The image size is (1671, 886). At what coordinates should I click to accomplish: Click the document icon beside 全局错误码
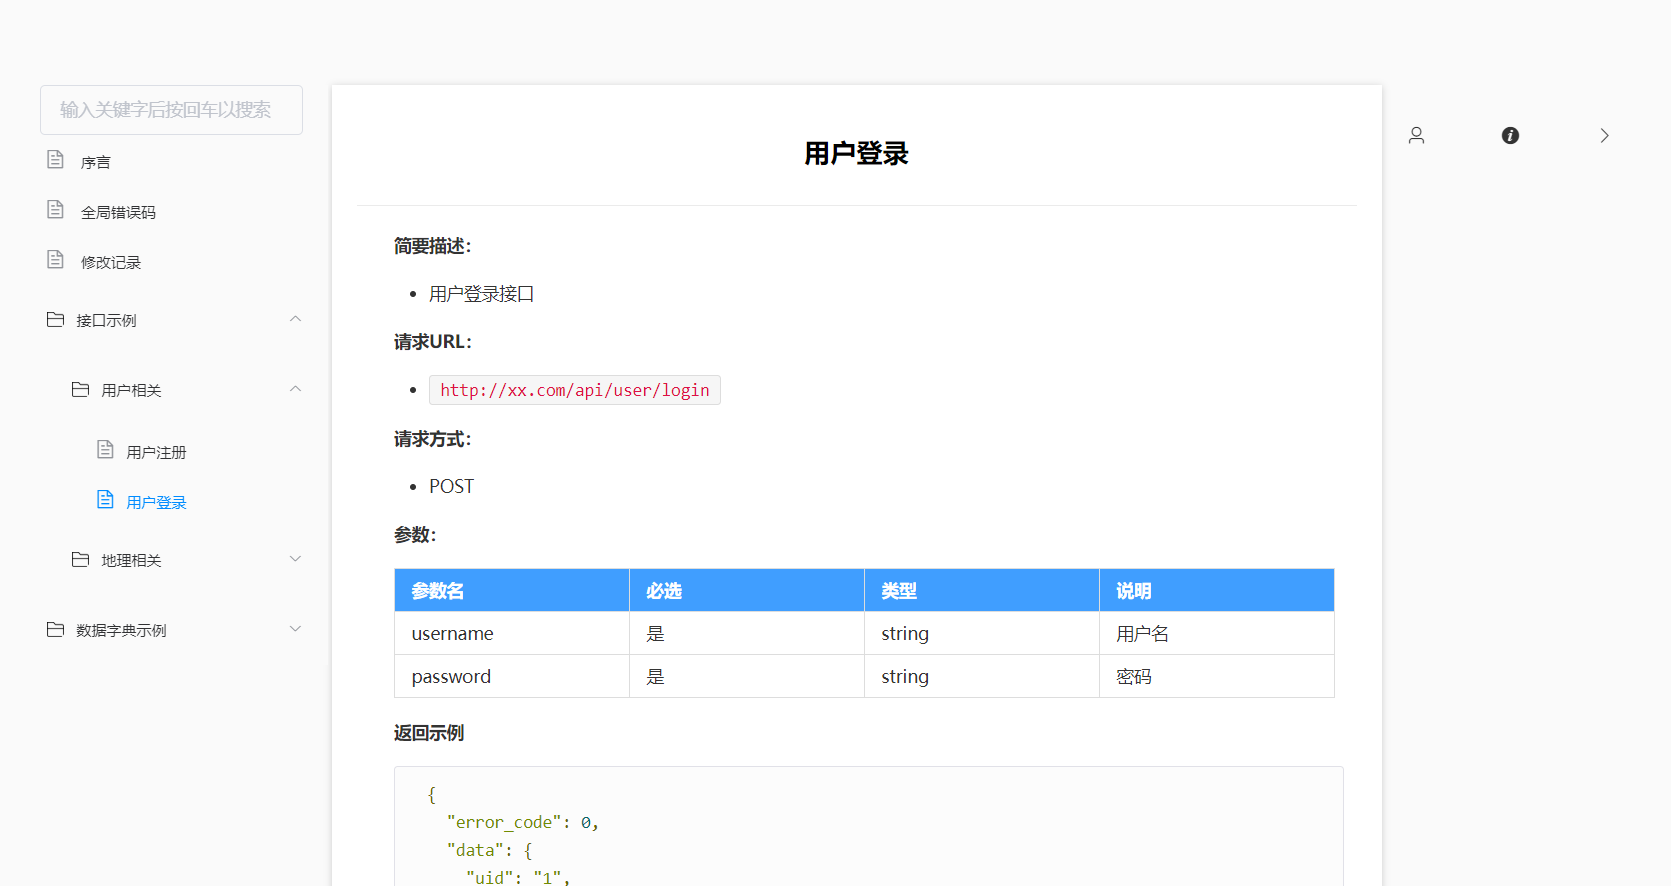pos(56,210)
